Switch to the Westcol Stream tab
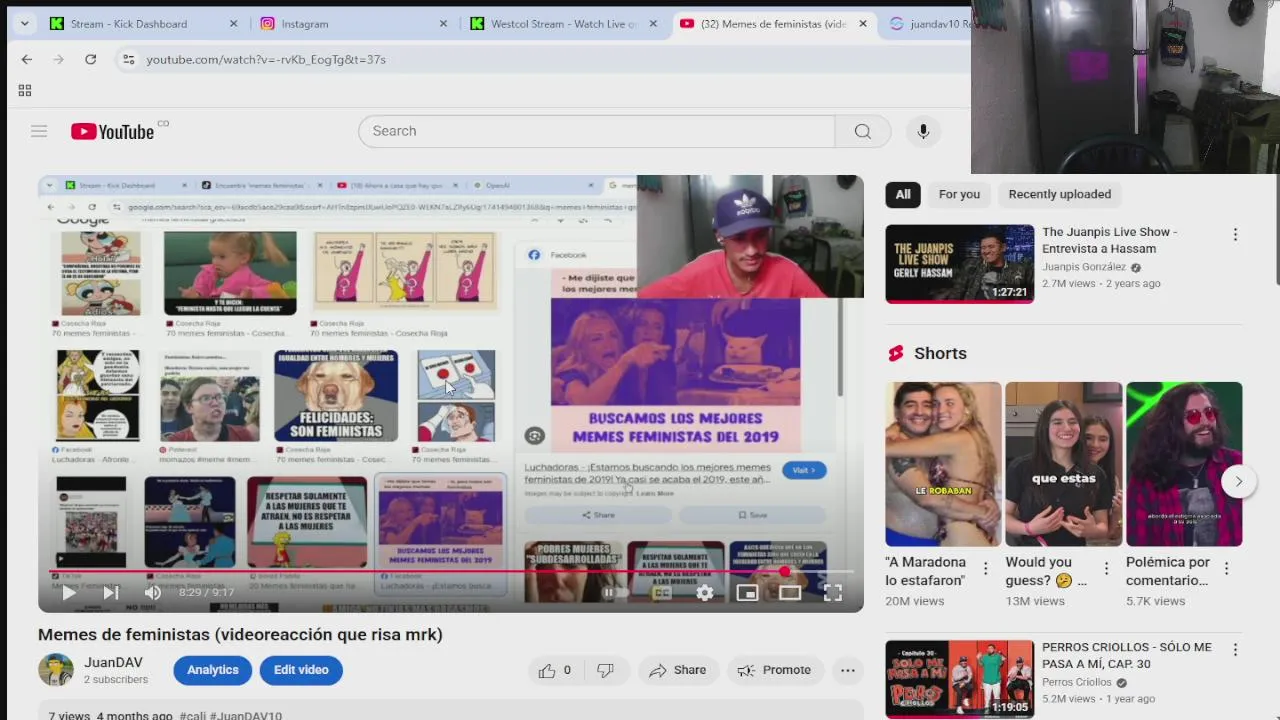 pos(565,23)
